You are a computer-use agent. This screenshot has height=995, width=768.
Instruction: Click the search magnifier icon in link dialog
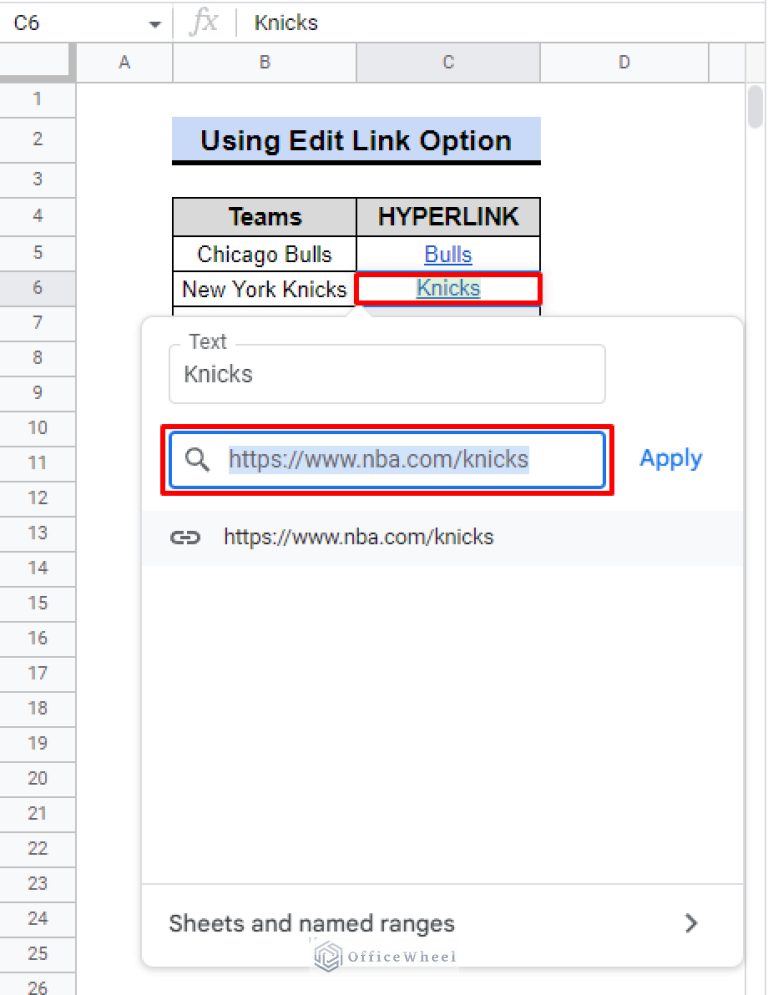[197, 459]
